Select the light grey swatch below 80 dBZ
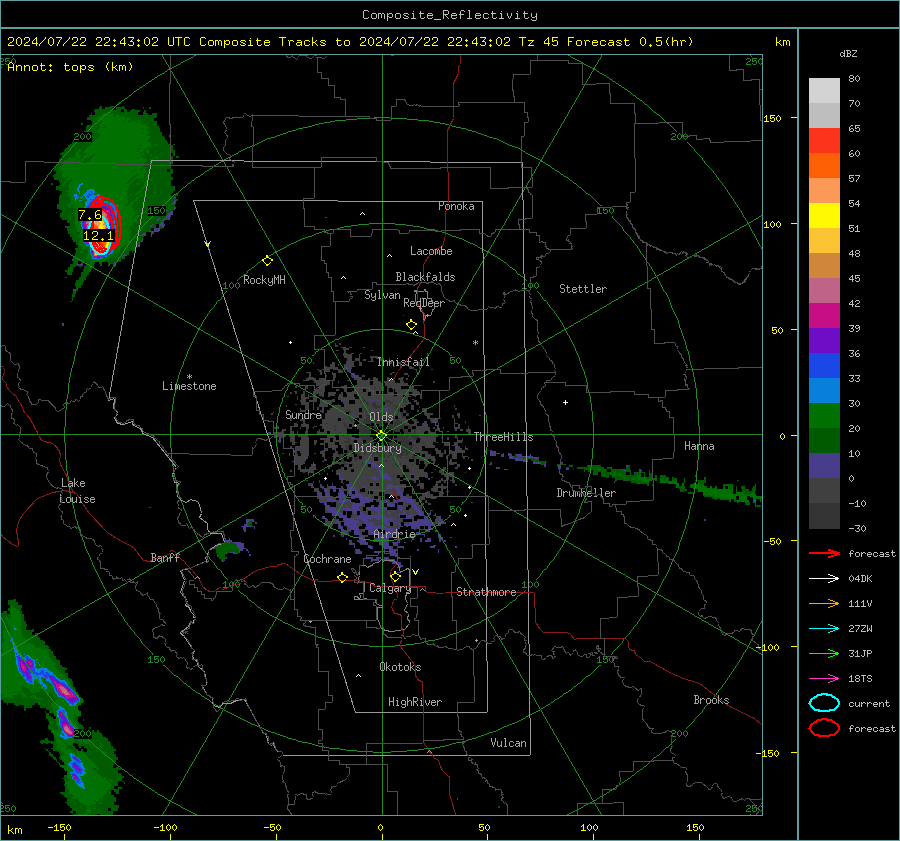 pos(824,91)
